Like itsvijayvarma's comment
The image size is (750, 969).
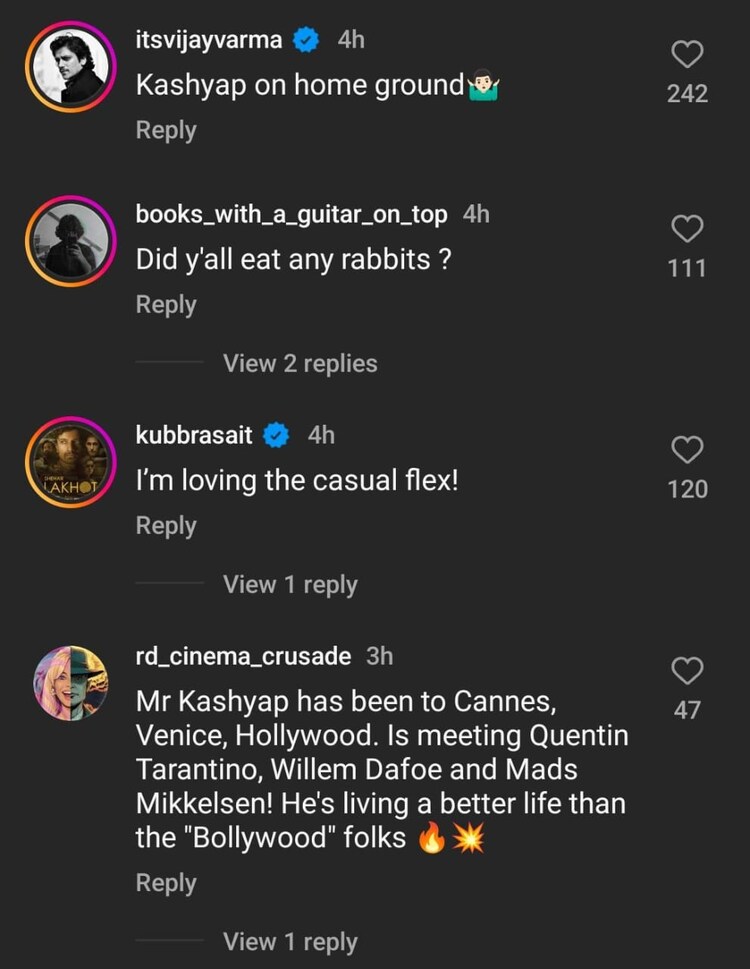click(x=687, y=55)
